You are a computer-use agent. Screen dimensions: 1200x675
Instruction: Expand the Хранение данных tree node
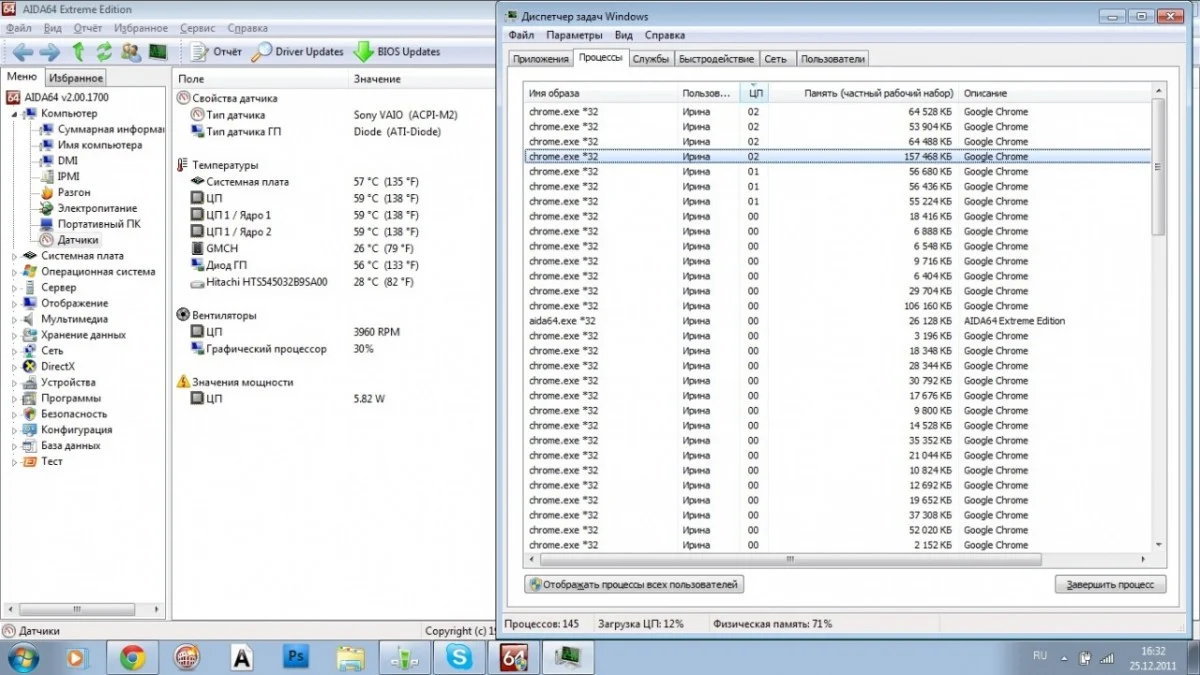[x=15, y=335]
